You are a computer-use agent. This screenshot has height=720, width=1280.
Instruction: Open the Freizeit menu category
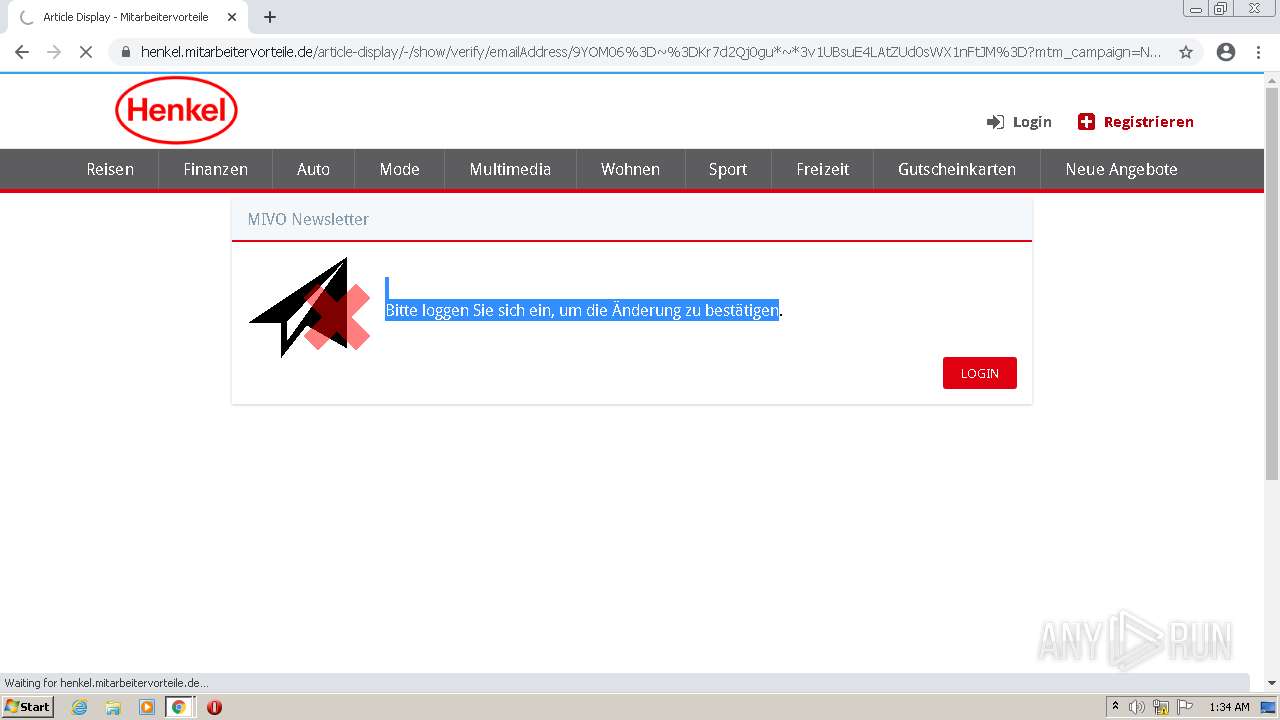(823, 169)
